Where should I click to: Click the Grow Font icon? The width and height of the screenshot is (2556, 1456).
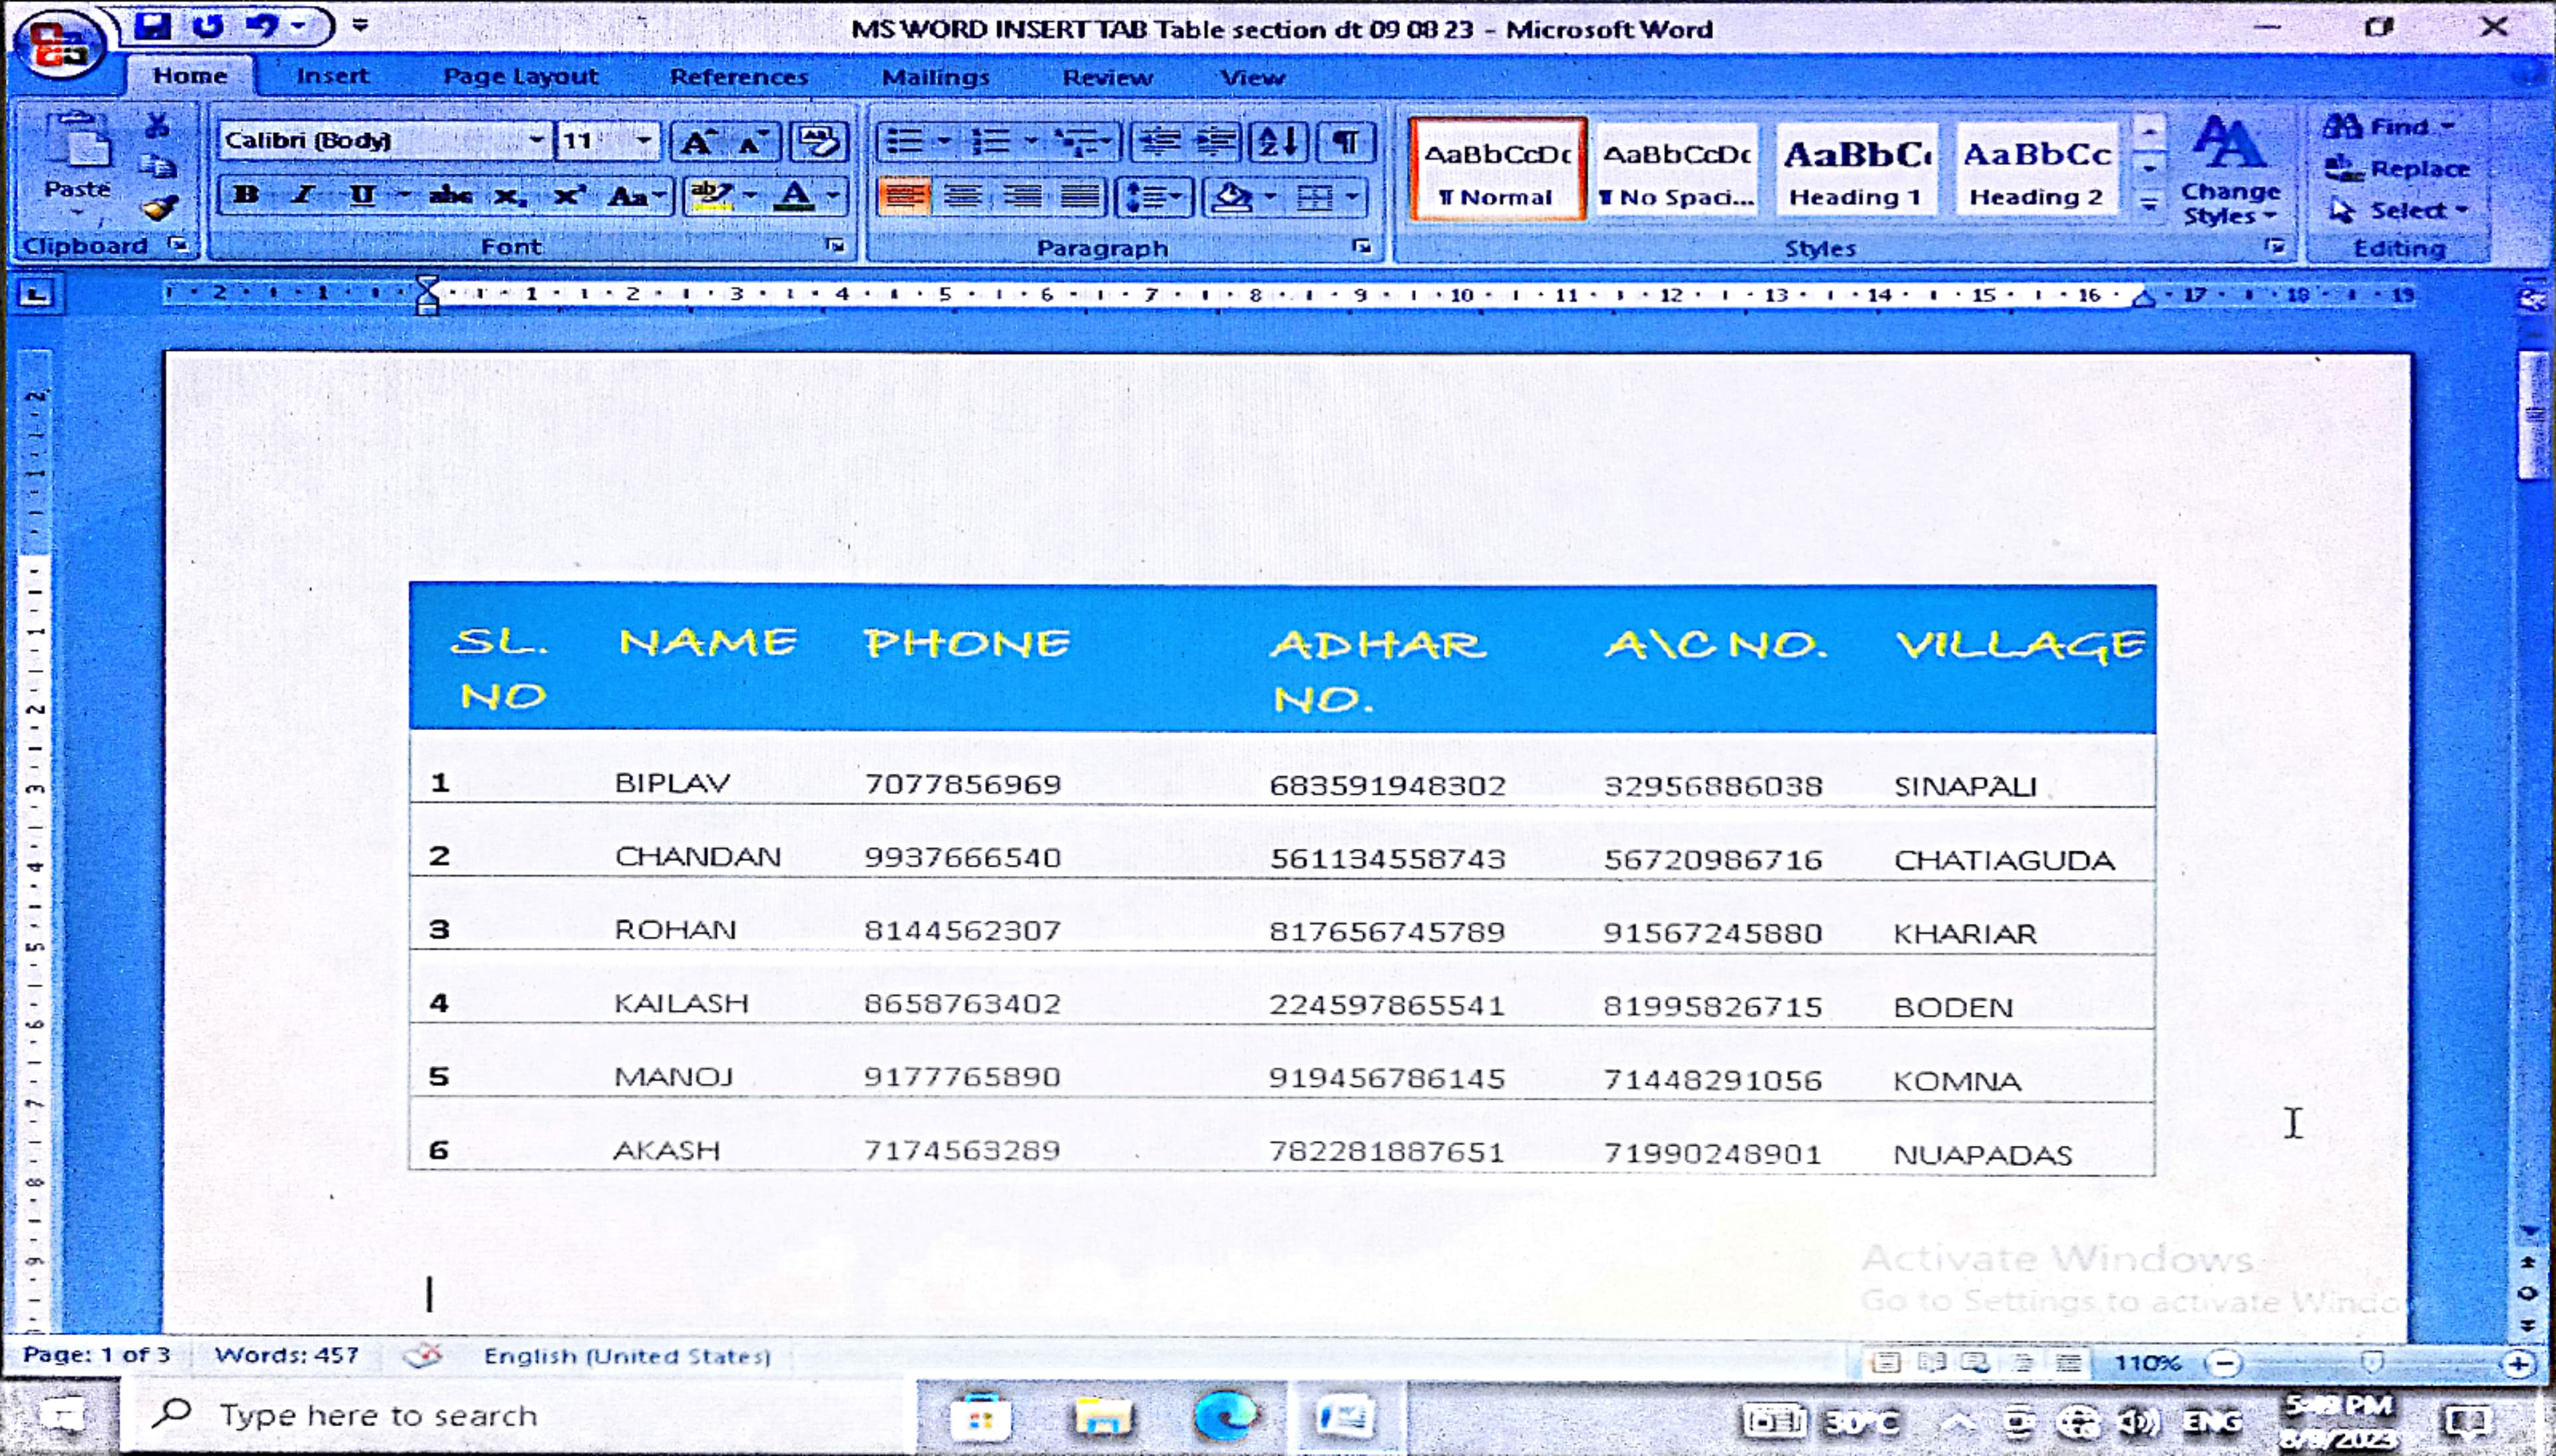697,142
